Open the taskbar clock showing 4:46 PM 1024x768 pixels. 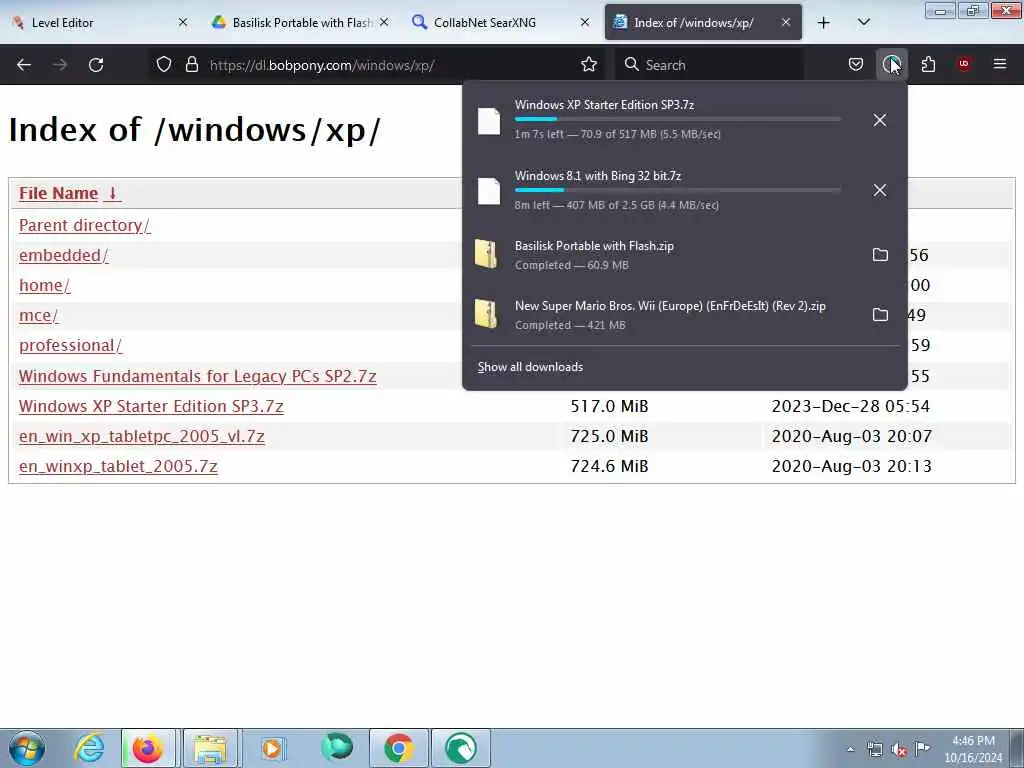tap(973, 749)
